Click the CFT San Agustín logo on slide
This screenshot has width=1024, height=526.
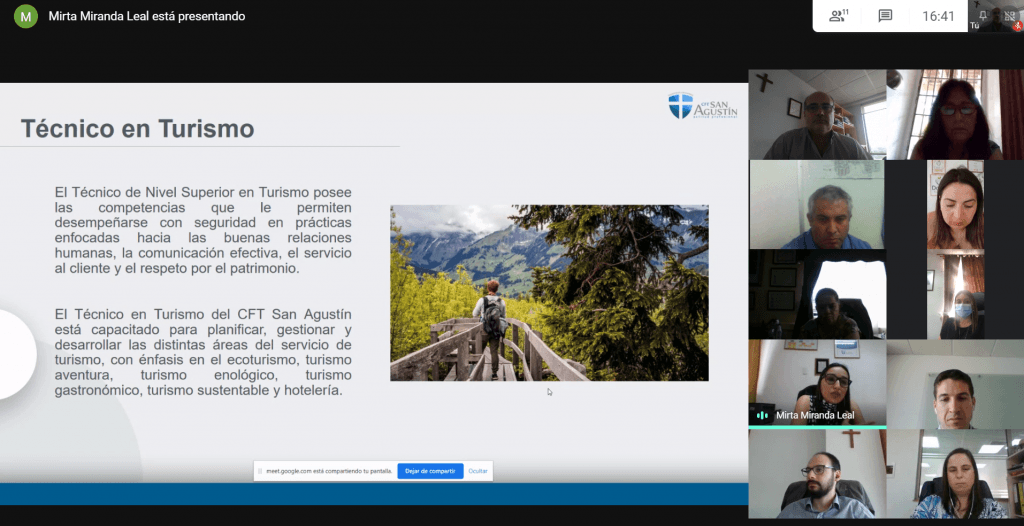pyautogui.click(x=703, y=106)
